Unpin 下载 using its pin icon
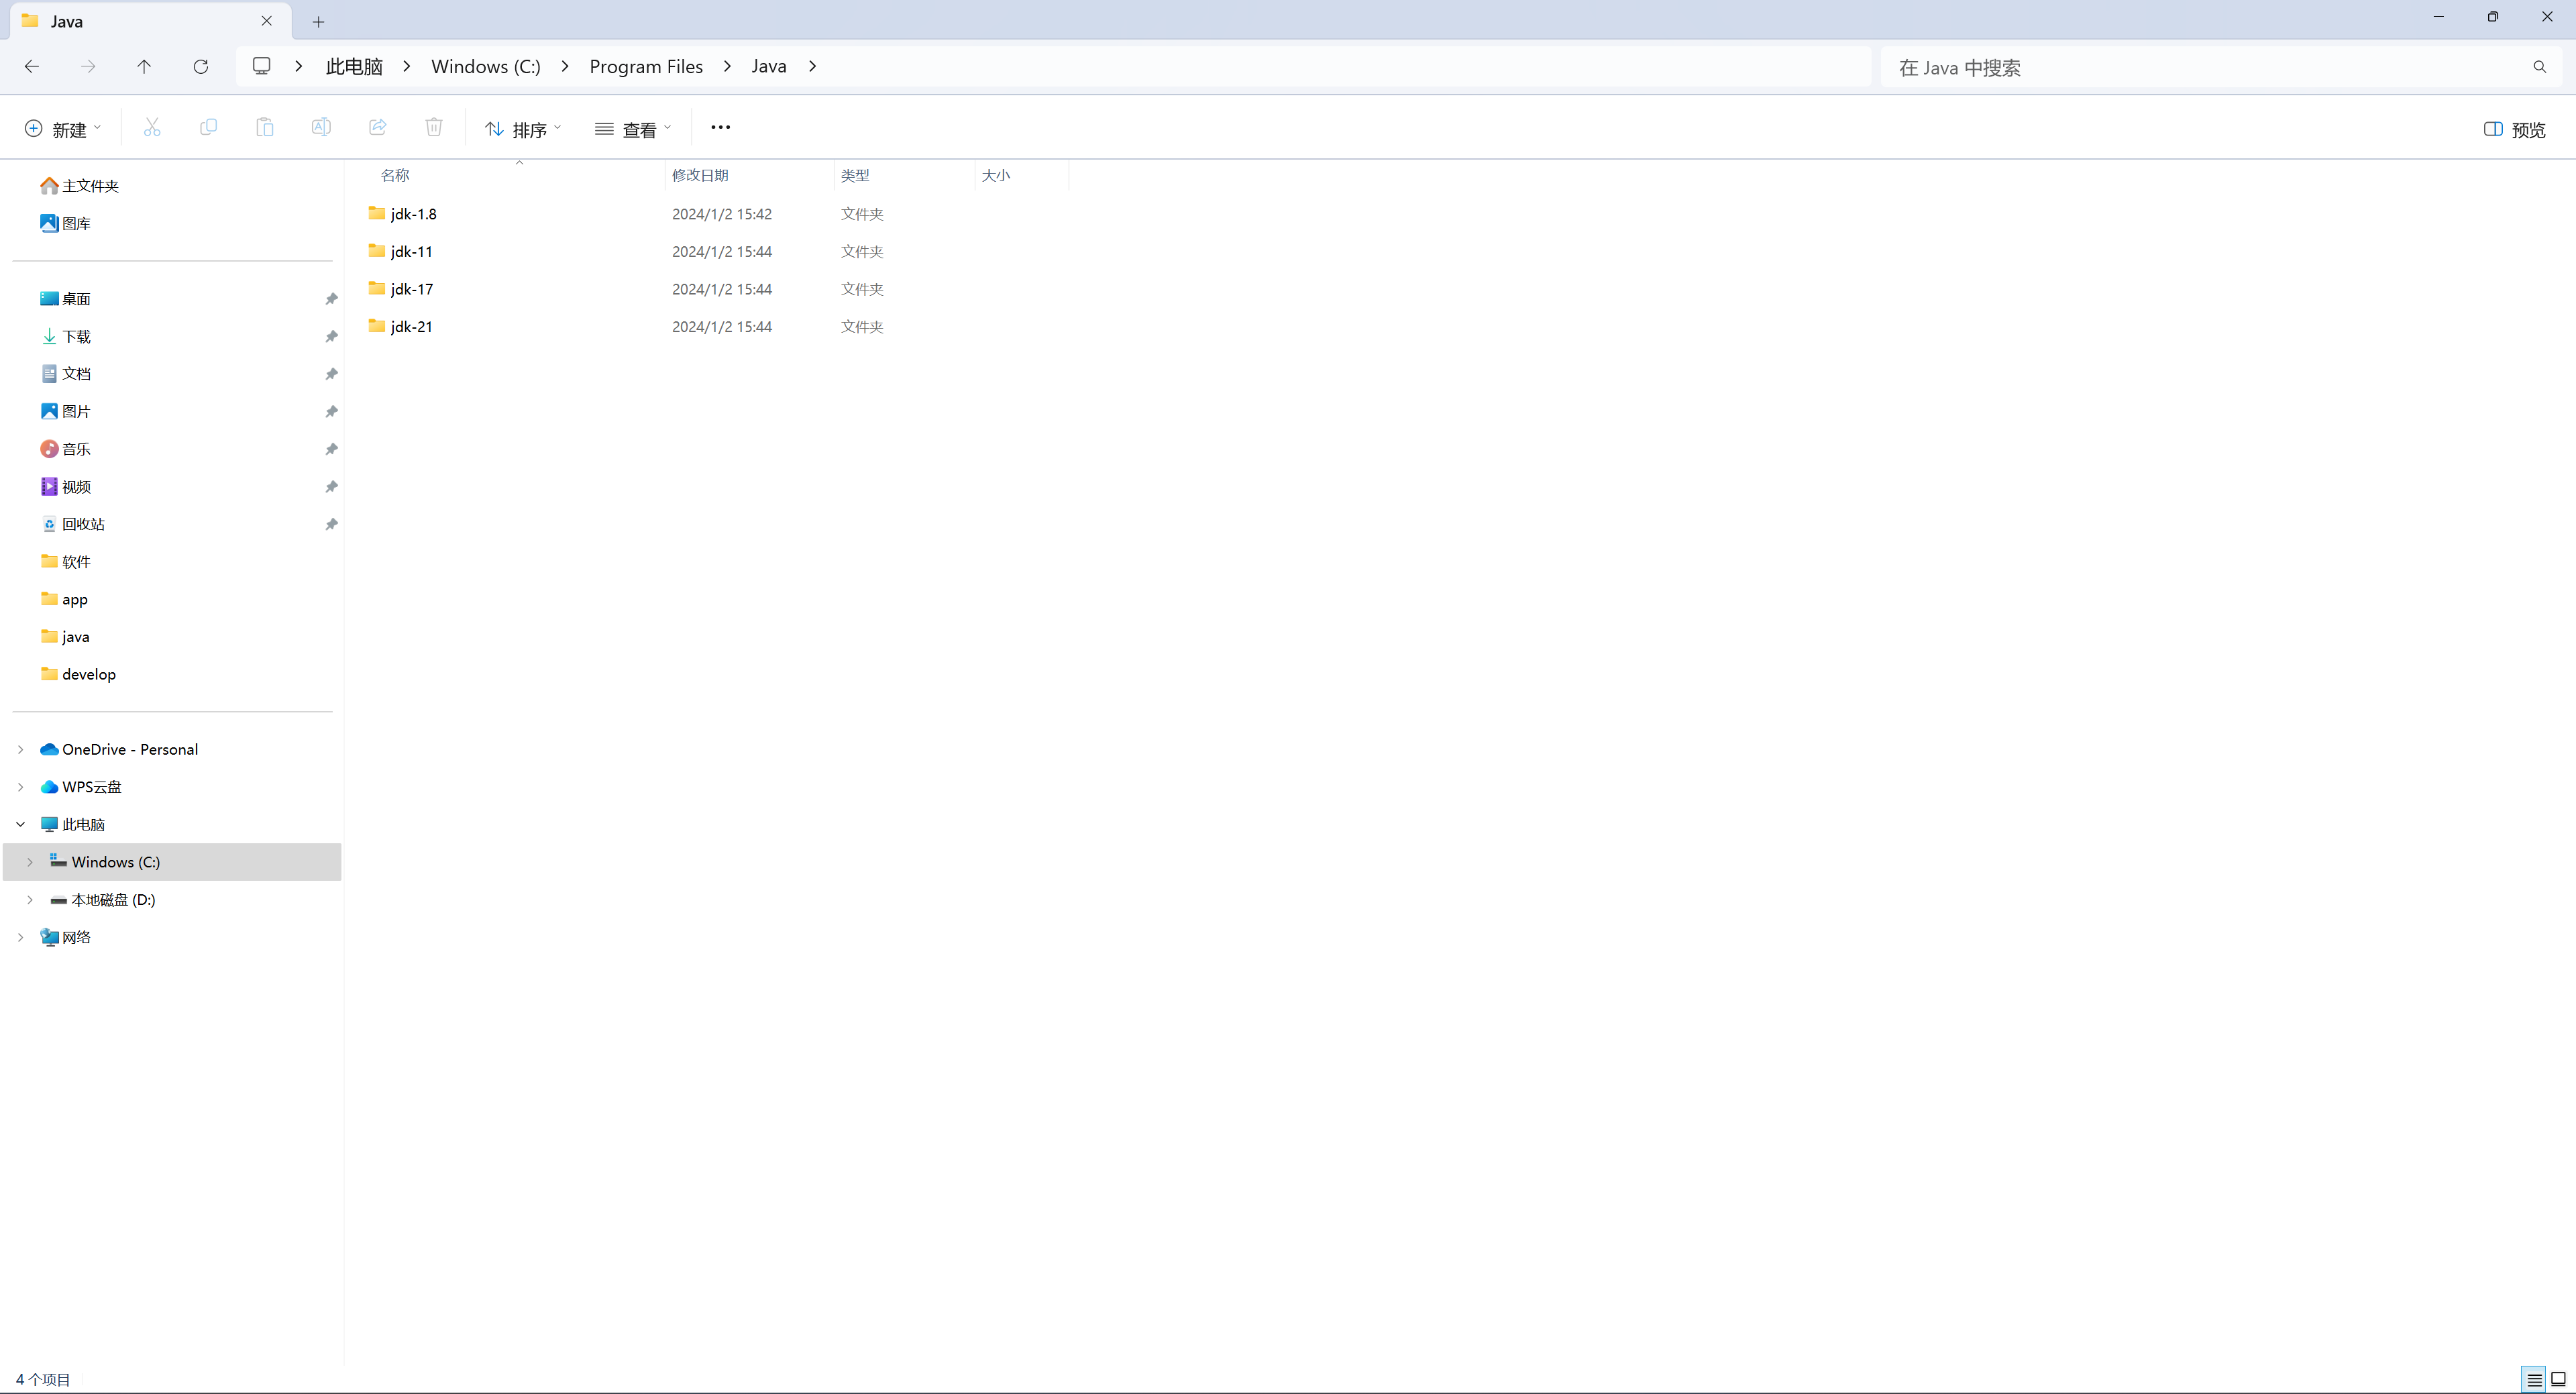The image size is (2576, 1394). (331, 337)
